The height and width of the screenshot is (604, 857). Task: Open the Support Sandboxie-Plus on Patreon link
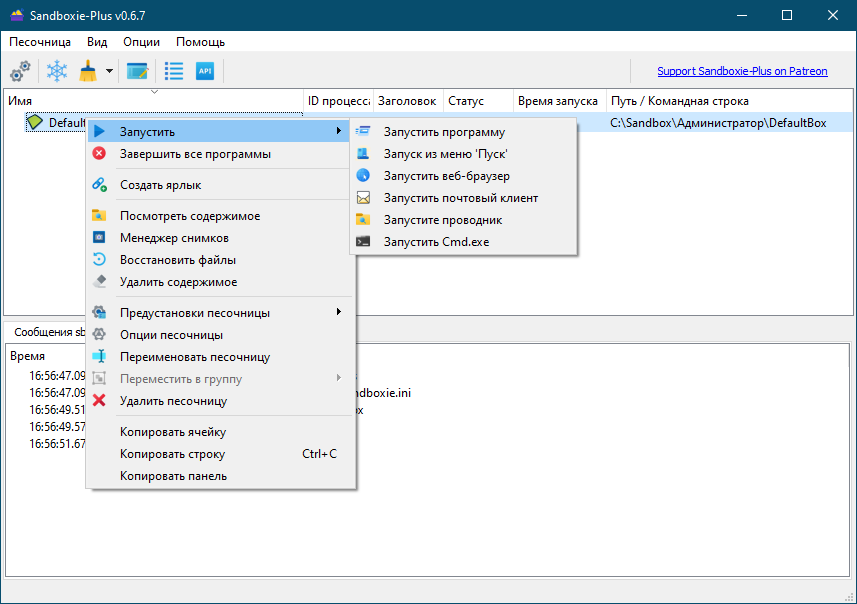[742, 71]
